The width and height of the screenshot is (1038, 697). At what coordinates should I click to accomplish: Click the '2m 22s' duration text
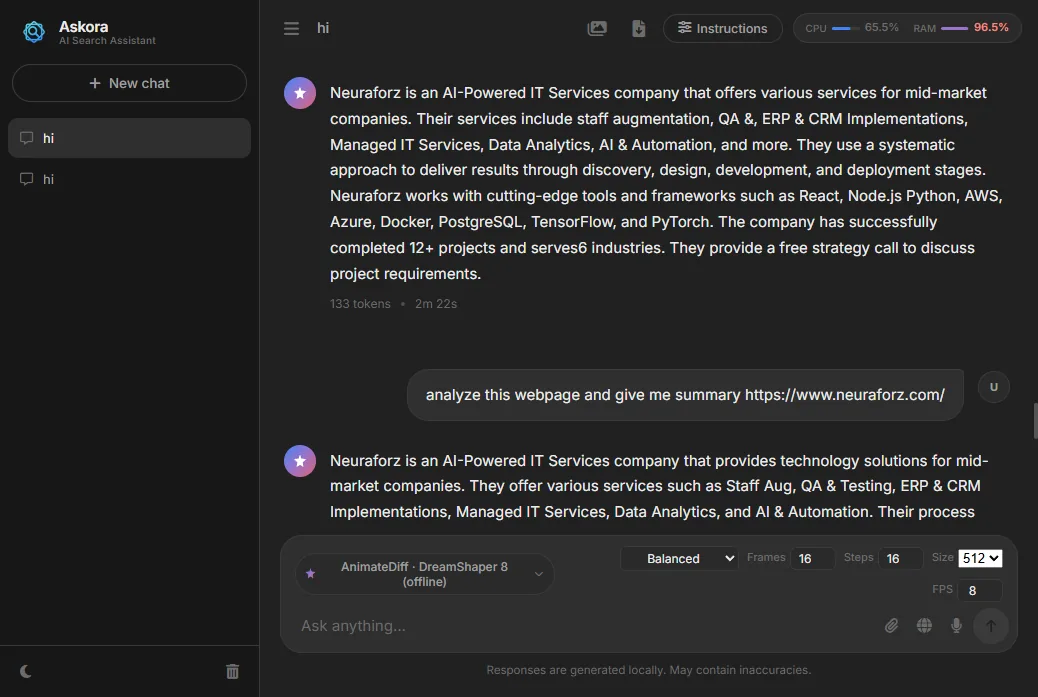point(436,304)
